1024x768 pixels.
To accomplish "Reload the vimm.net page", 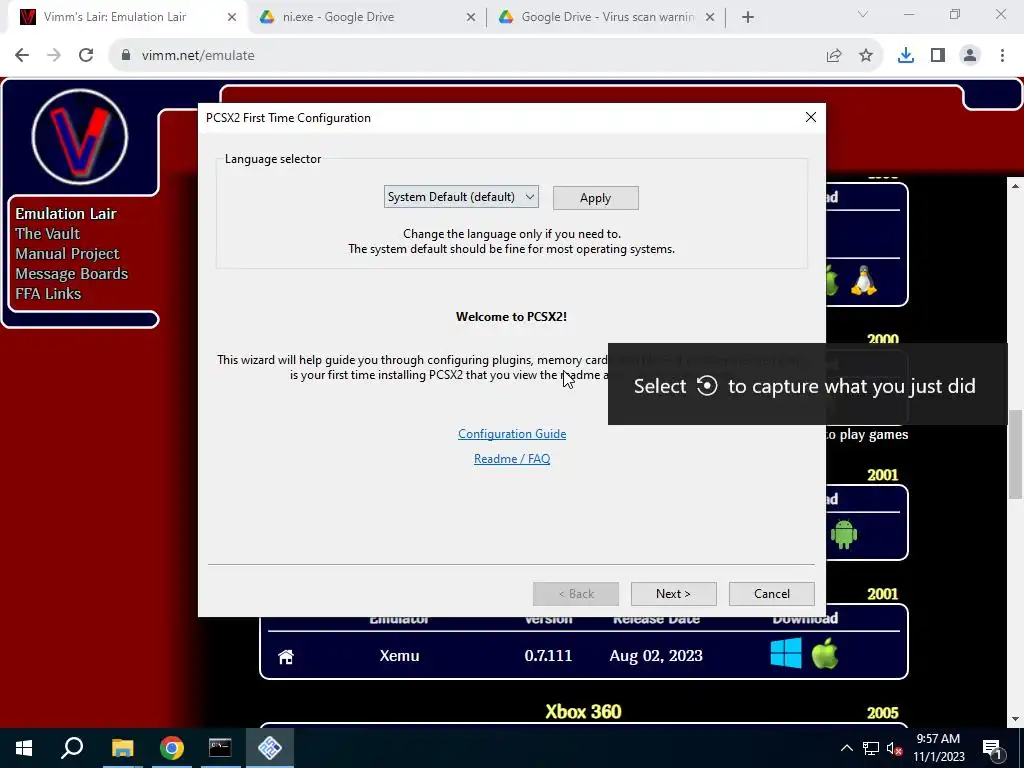I will tap(86, 56).
